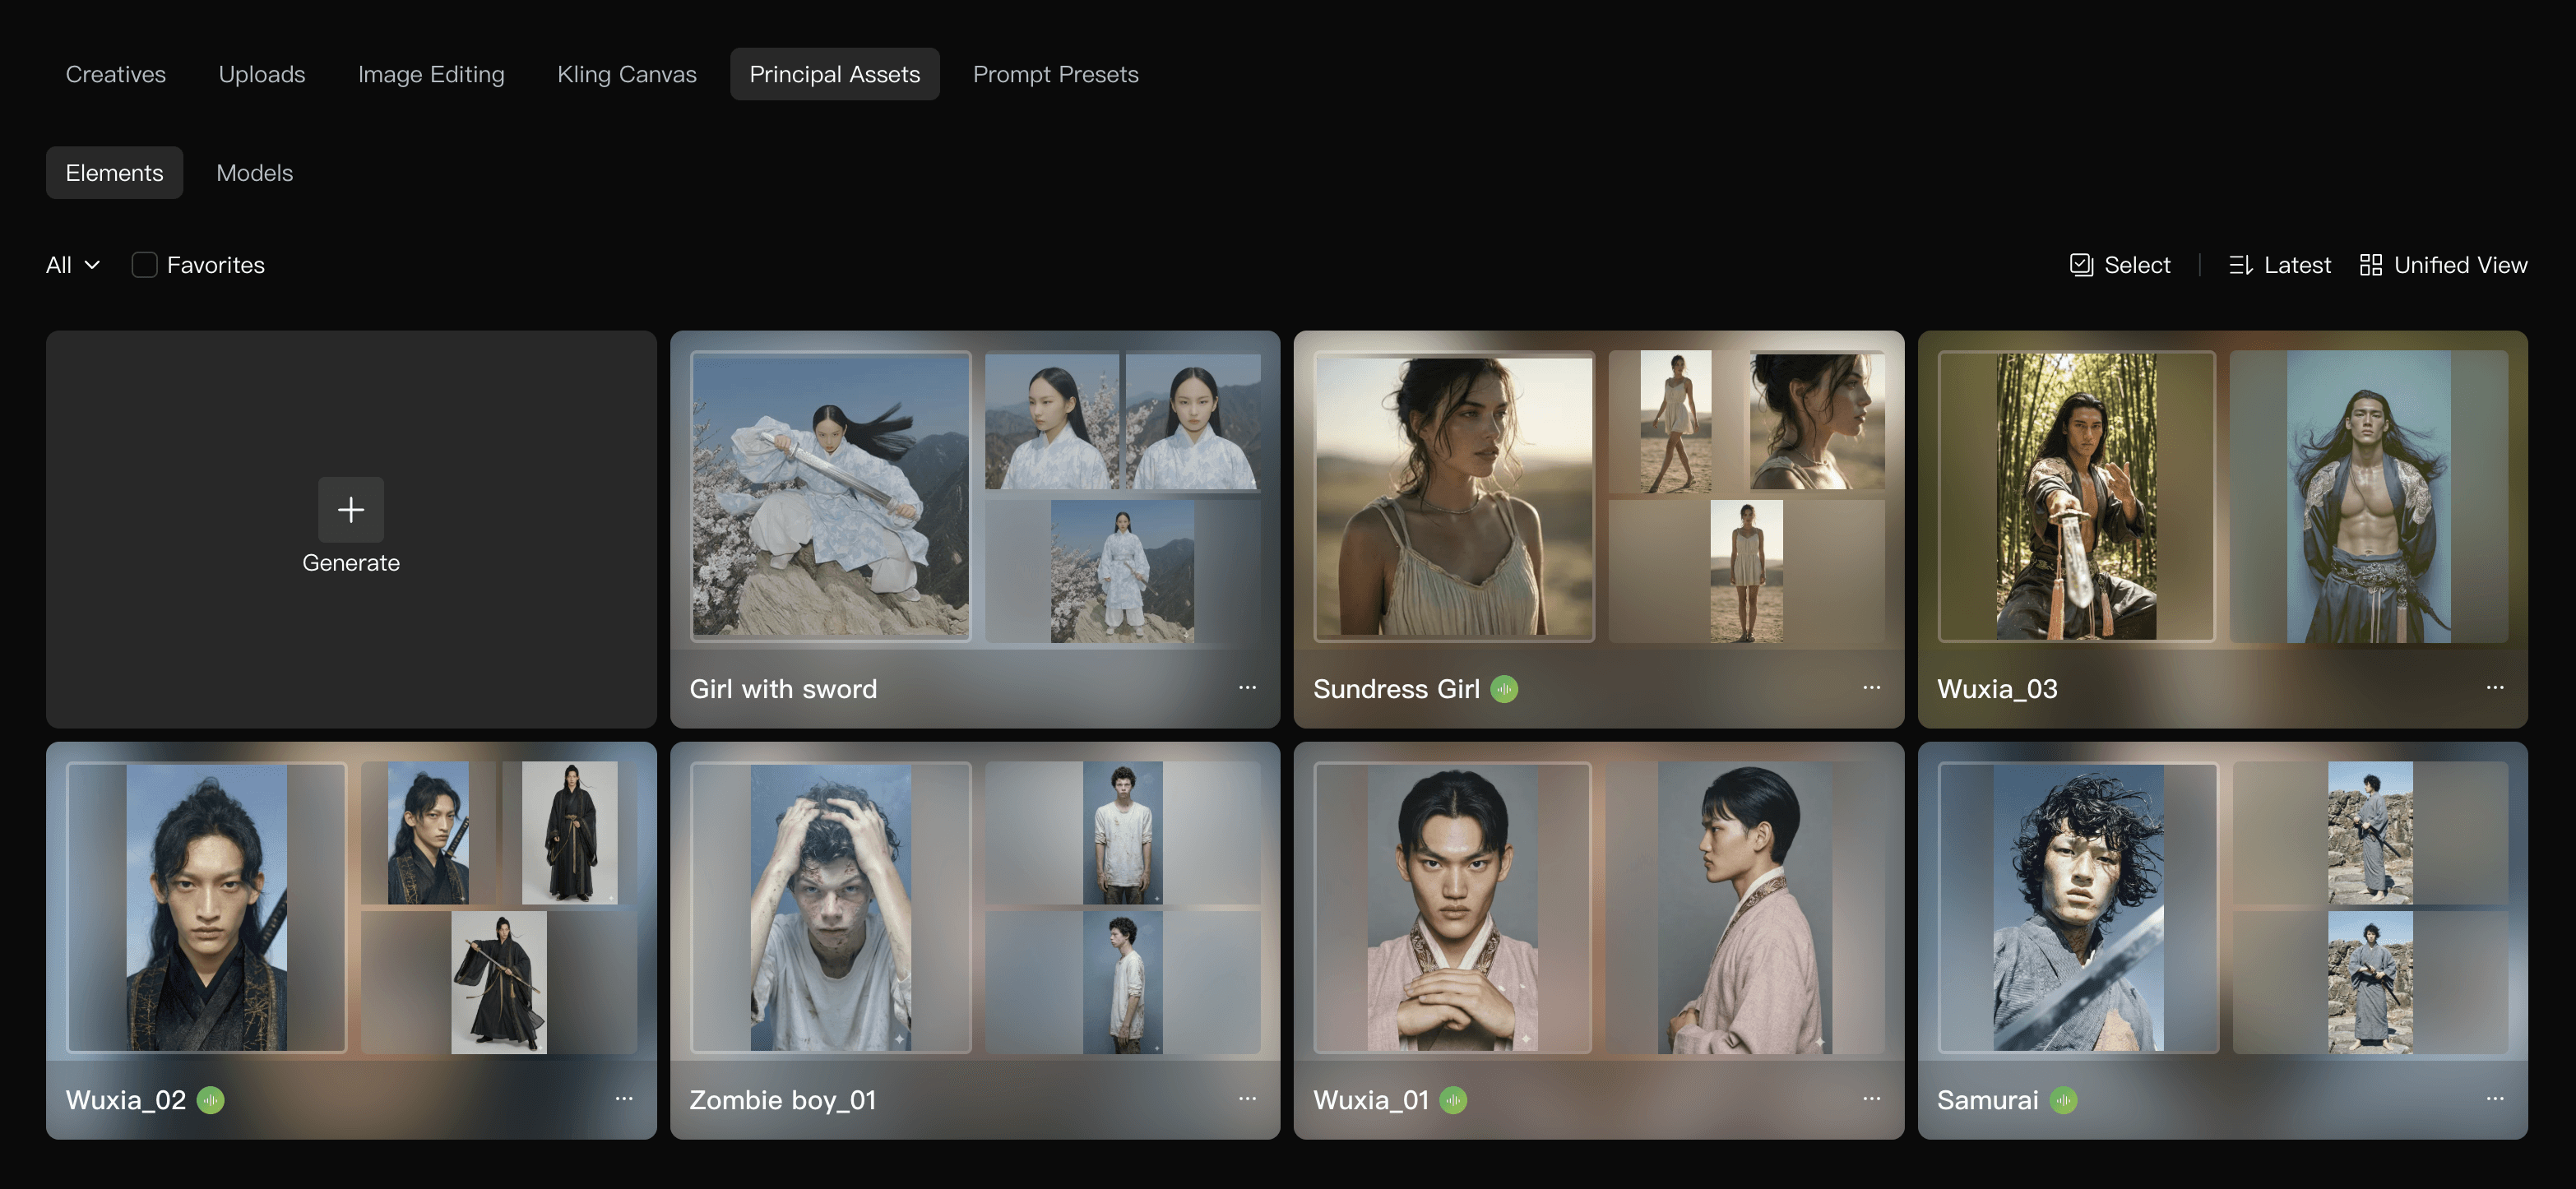The image size is (2576, 1189).
Task: Open more options for Wuxia_03
Action: pyautogui.click(x=2495, y=687)
